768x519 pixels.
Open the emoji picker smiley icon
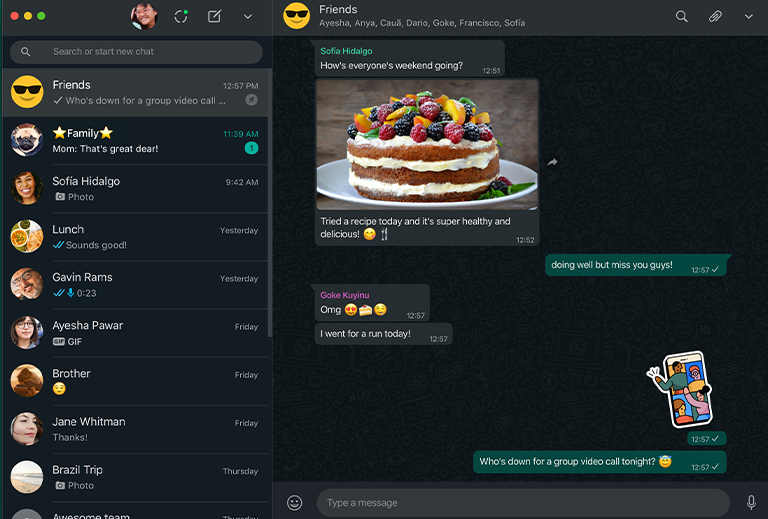294,503
